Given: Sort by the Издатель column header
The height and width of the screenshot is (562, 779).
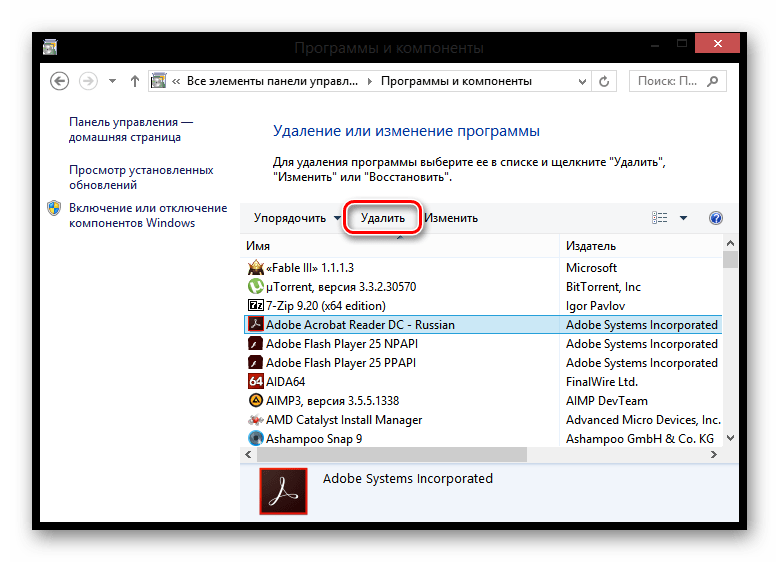Looking at the screenshot, I should (641, 245).
